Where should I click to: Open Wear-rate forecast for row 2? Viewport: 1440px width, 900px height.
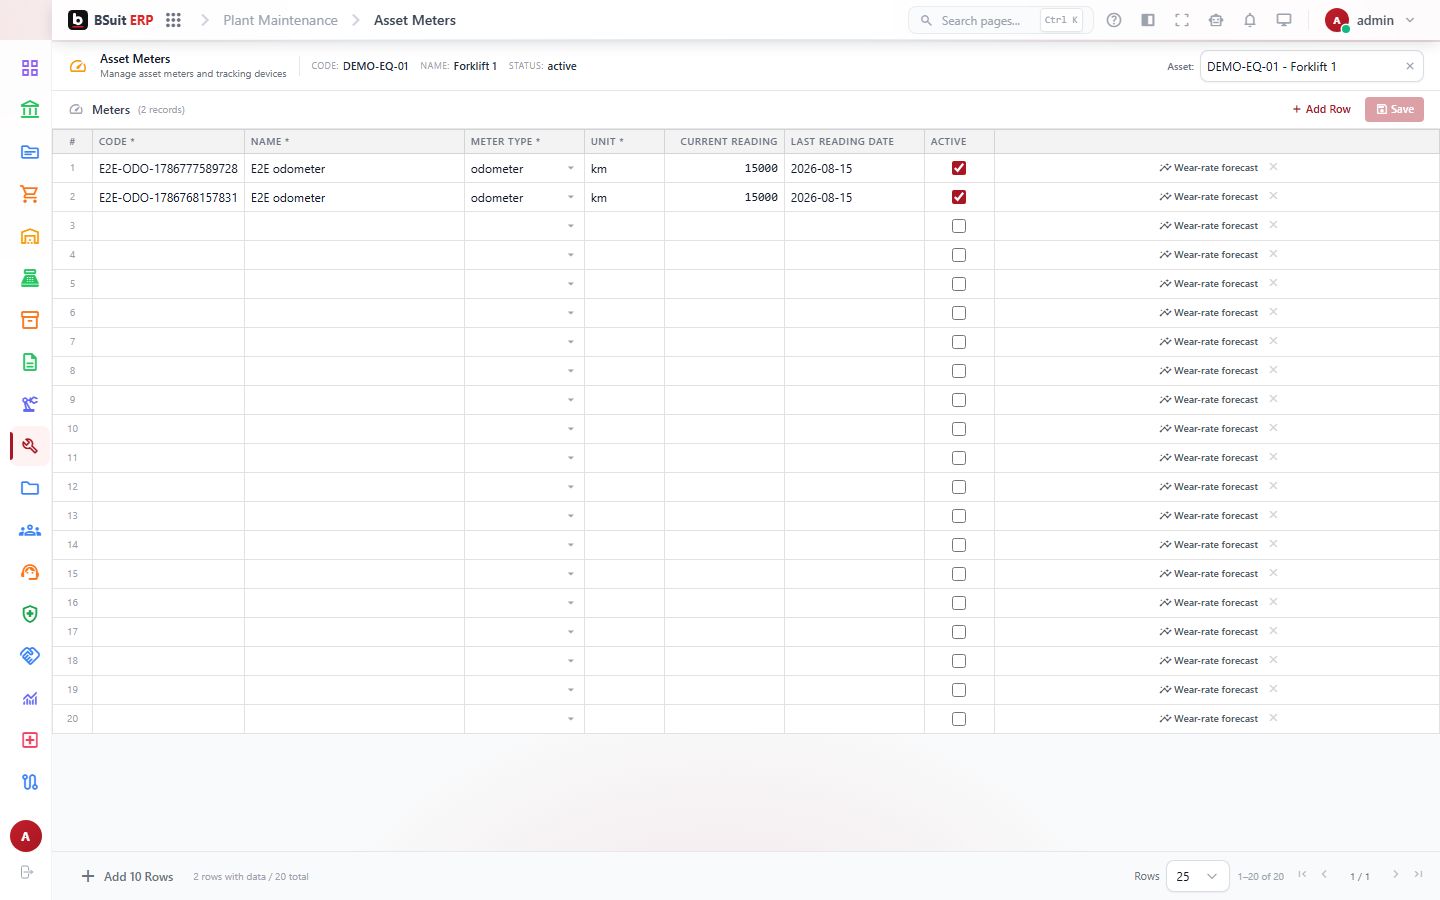tap(1209, 197)
